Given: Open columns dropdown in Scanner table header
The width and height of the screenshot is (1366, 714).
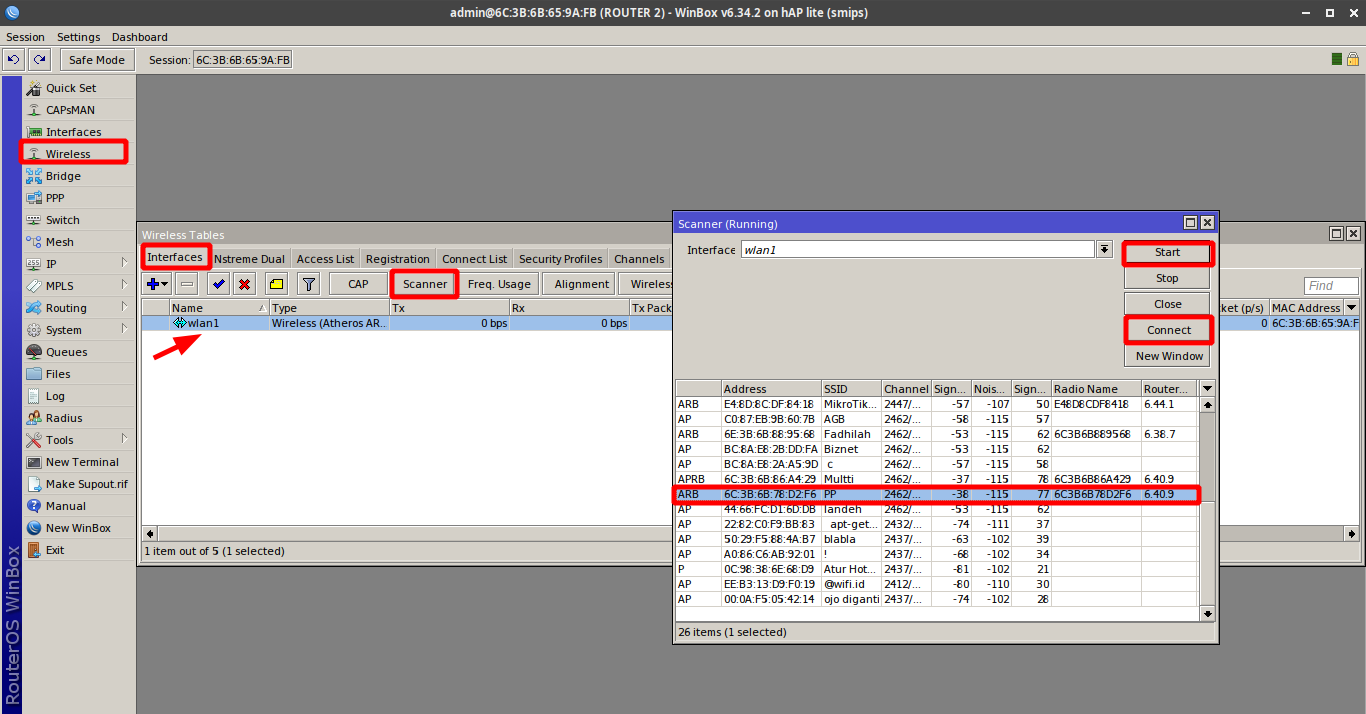Looking at the screenshot, I should pos(1207,388).
